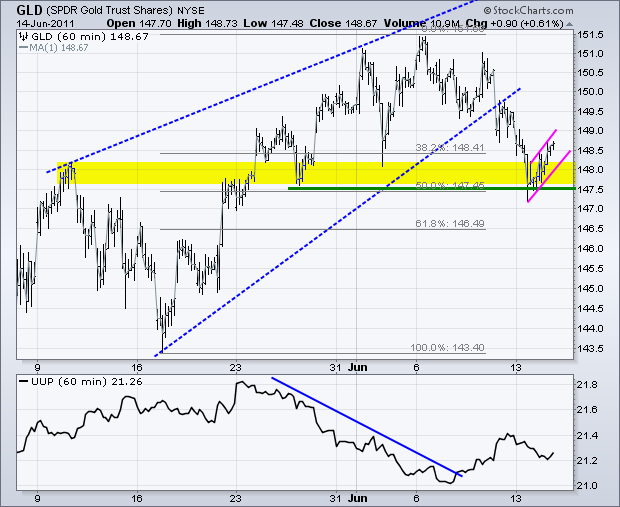The width and height of the screenshot is (620, 507).
Task: Click the 151.5 price axis label
Action: tap(590, 35)
